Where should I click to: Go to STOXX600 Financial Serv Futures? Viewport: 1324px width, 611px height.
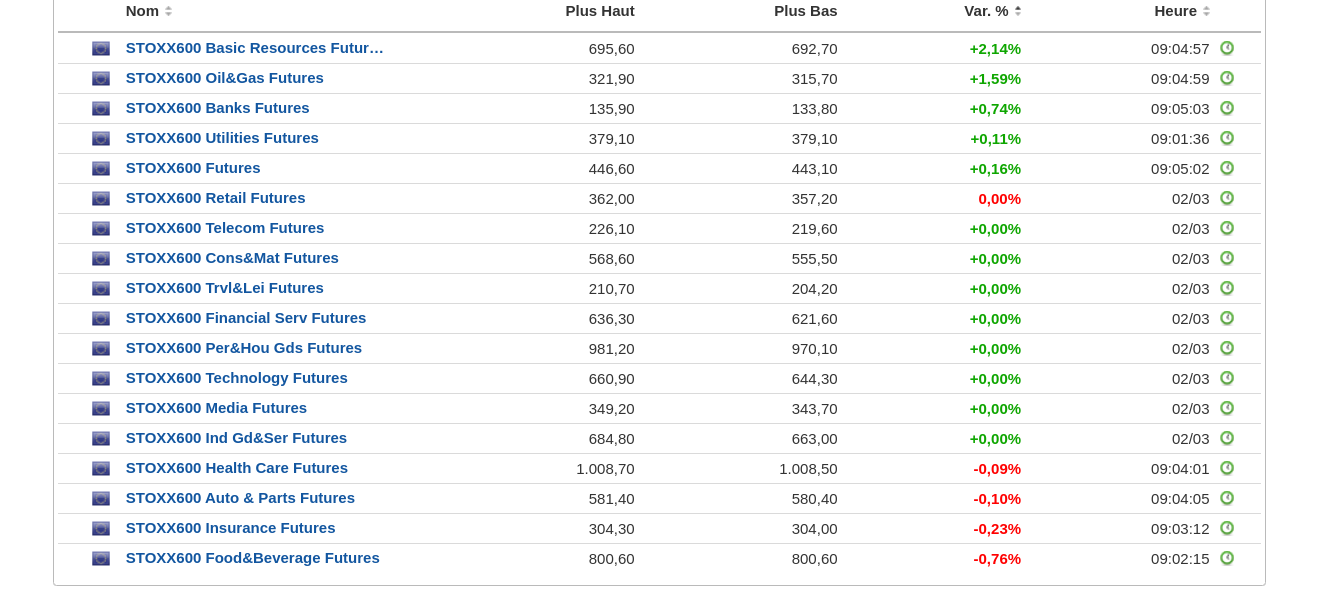[246, 318]
